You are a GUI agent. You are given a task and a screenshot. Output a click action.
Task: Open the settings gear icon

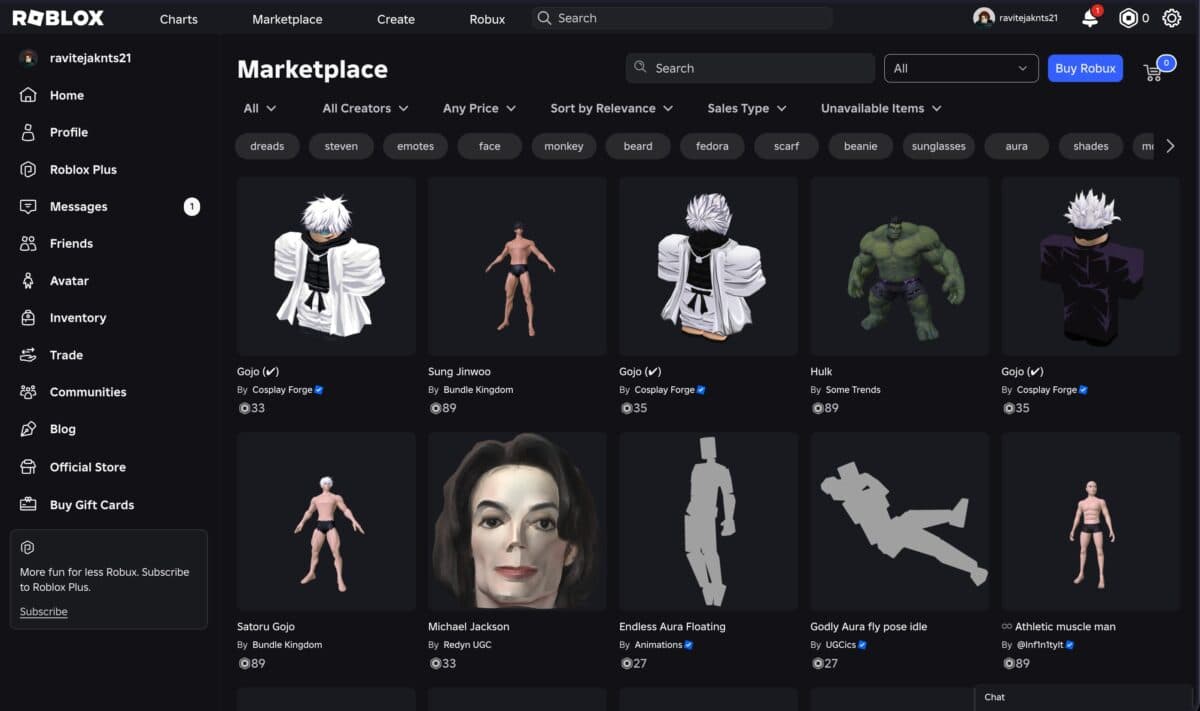pyautogui.click(x=1171, y=18)
